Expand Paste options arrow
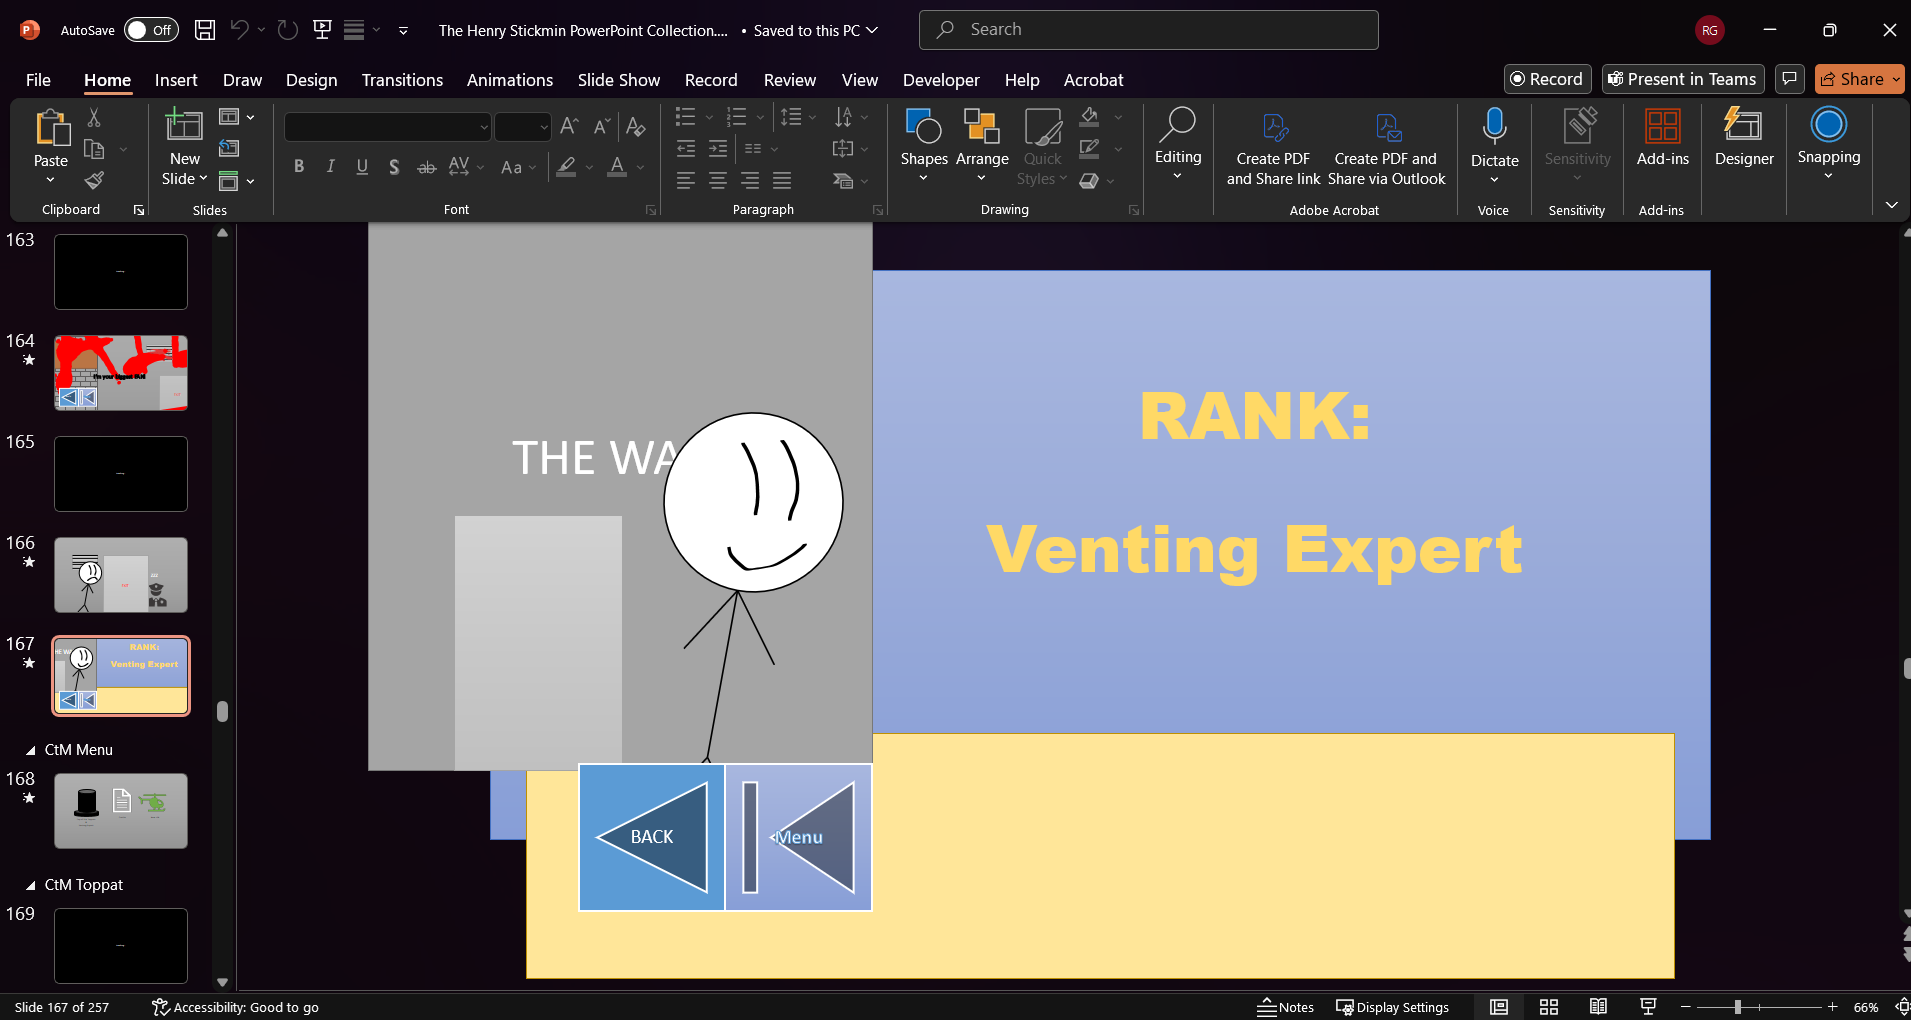The image size is (1911, 1020). click(x=51, y=180)
